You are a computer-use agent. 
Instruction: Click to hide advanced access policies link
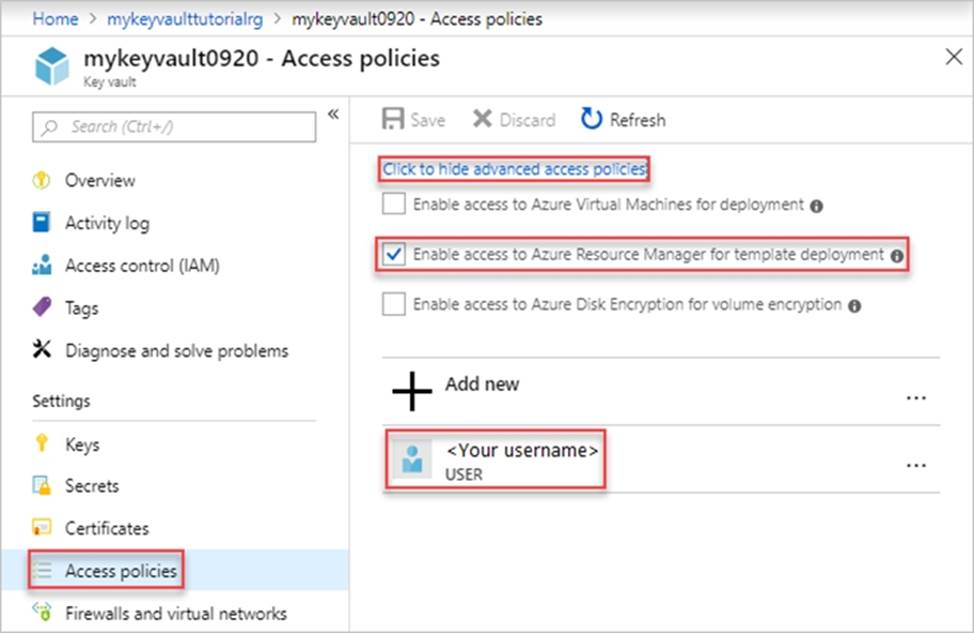514,170
